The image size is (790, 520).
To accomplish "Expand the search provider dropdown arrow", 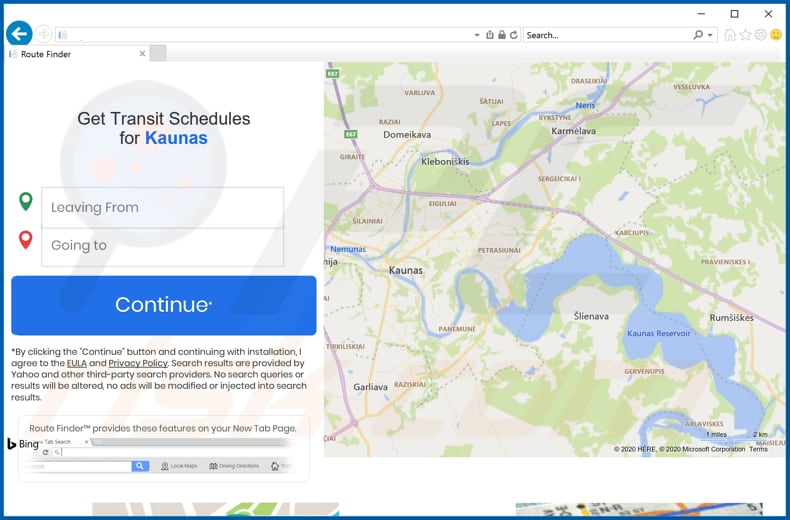I will point(710,35).
